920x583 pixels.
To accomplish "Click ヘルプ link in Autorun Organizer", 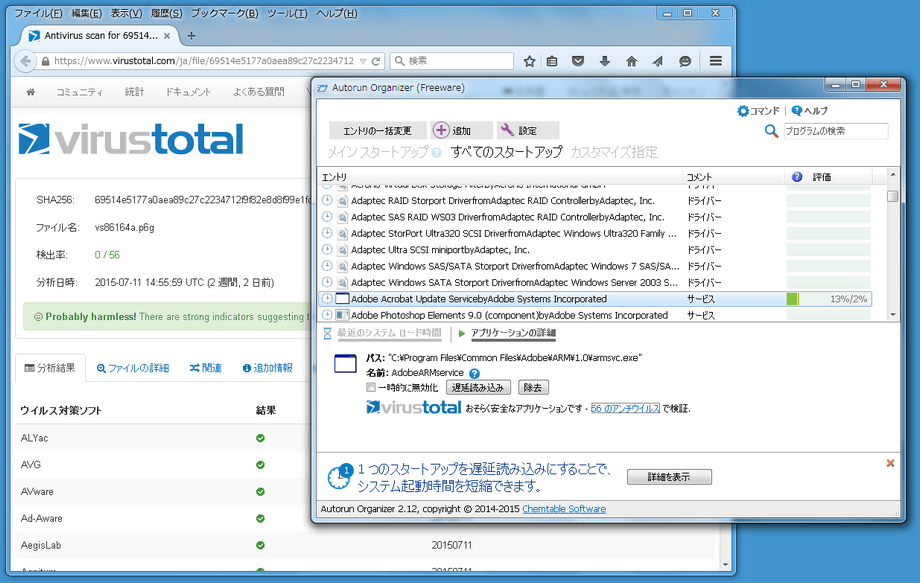I will click(x=809, y=111).
